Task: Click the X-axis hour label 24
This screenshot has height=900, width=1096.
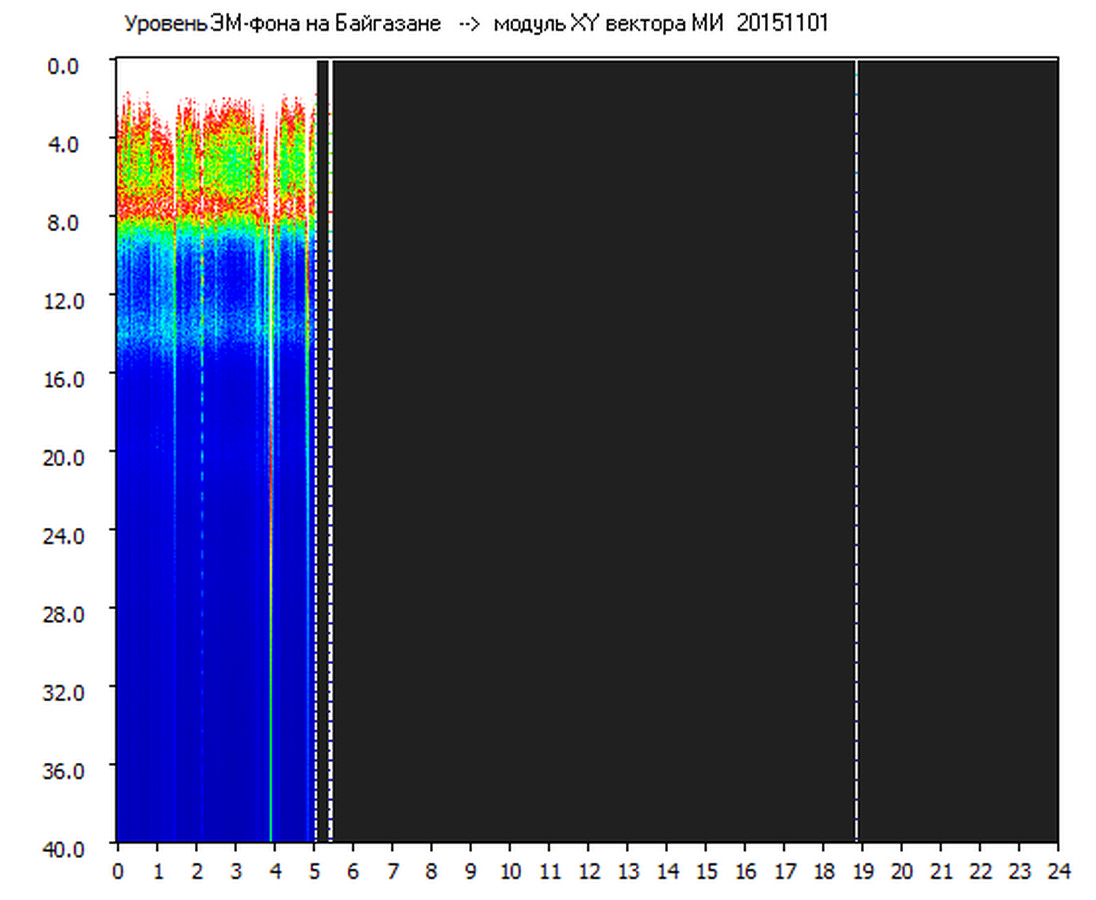Action: pos(1059,871)
